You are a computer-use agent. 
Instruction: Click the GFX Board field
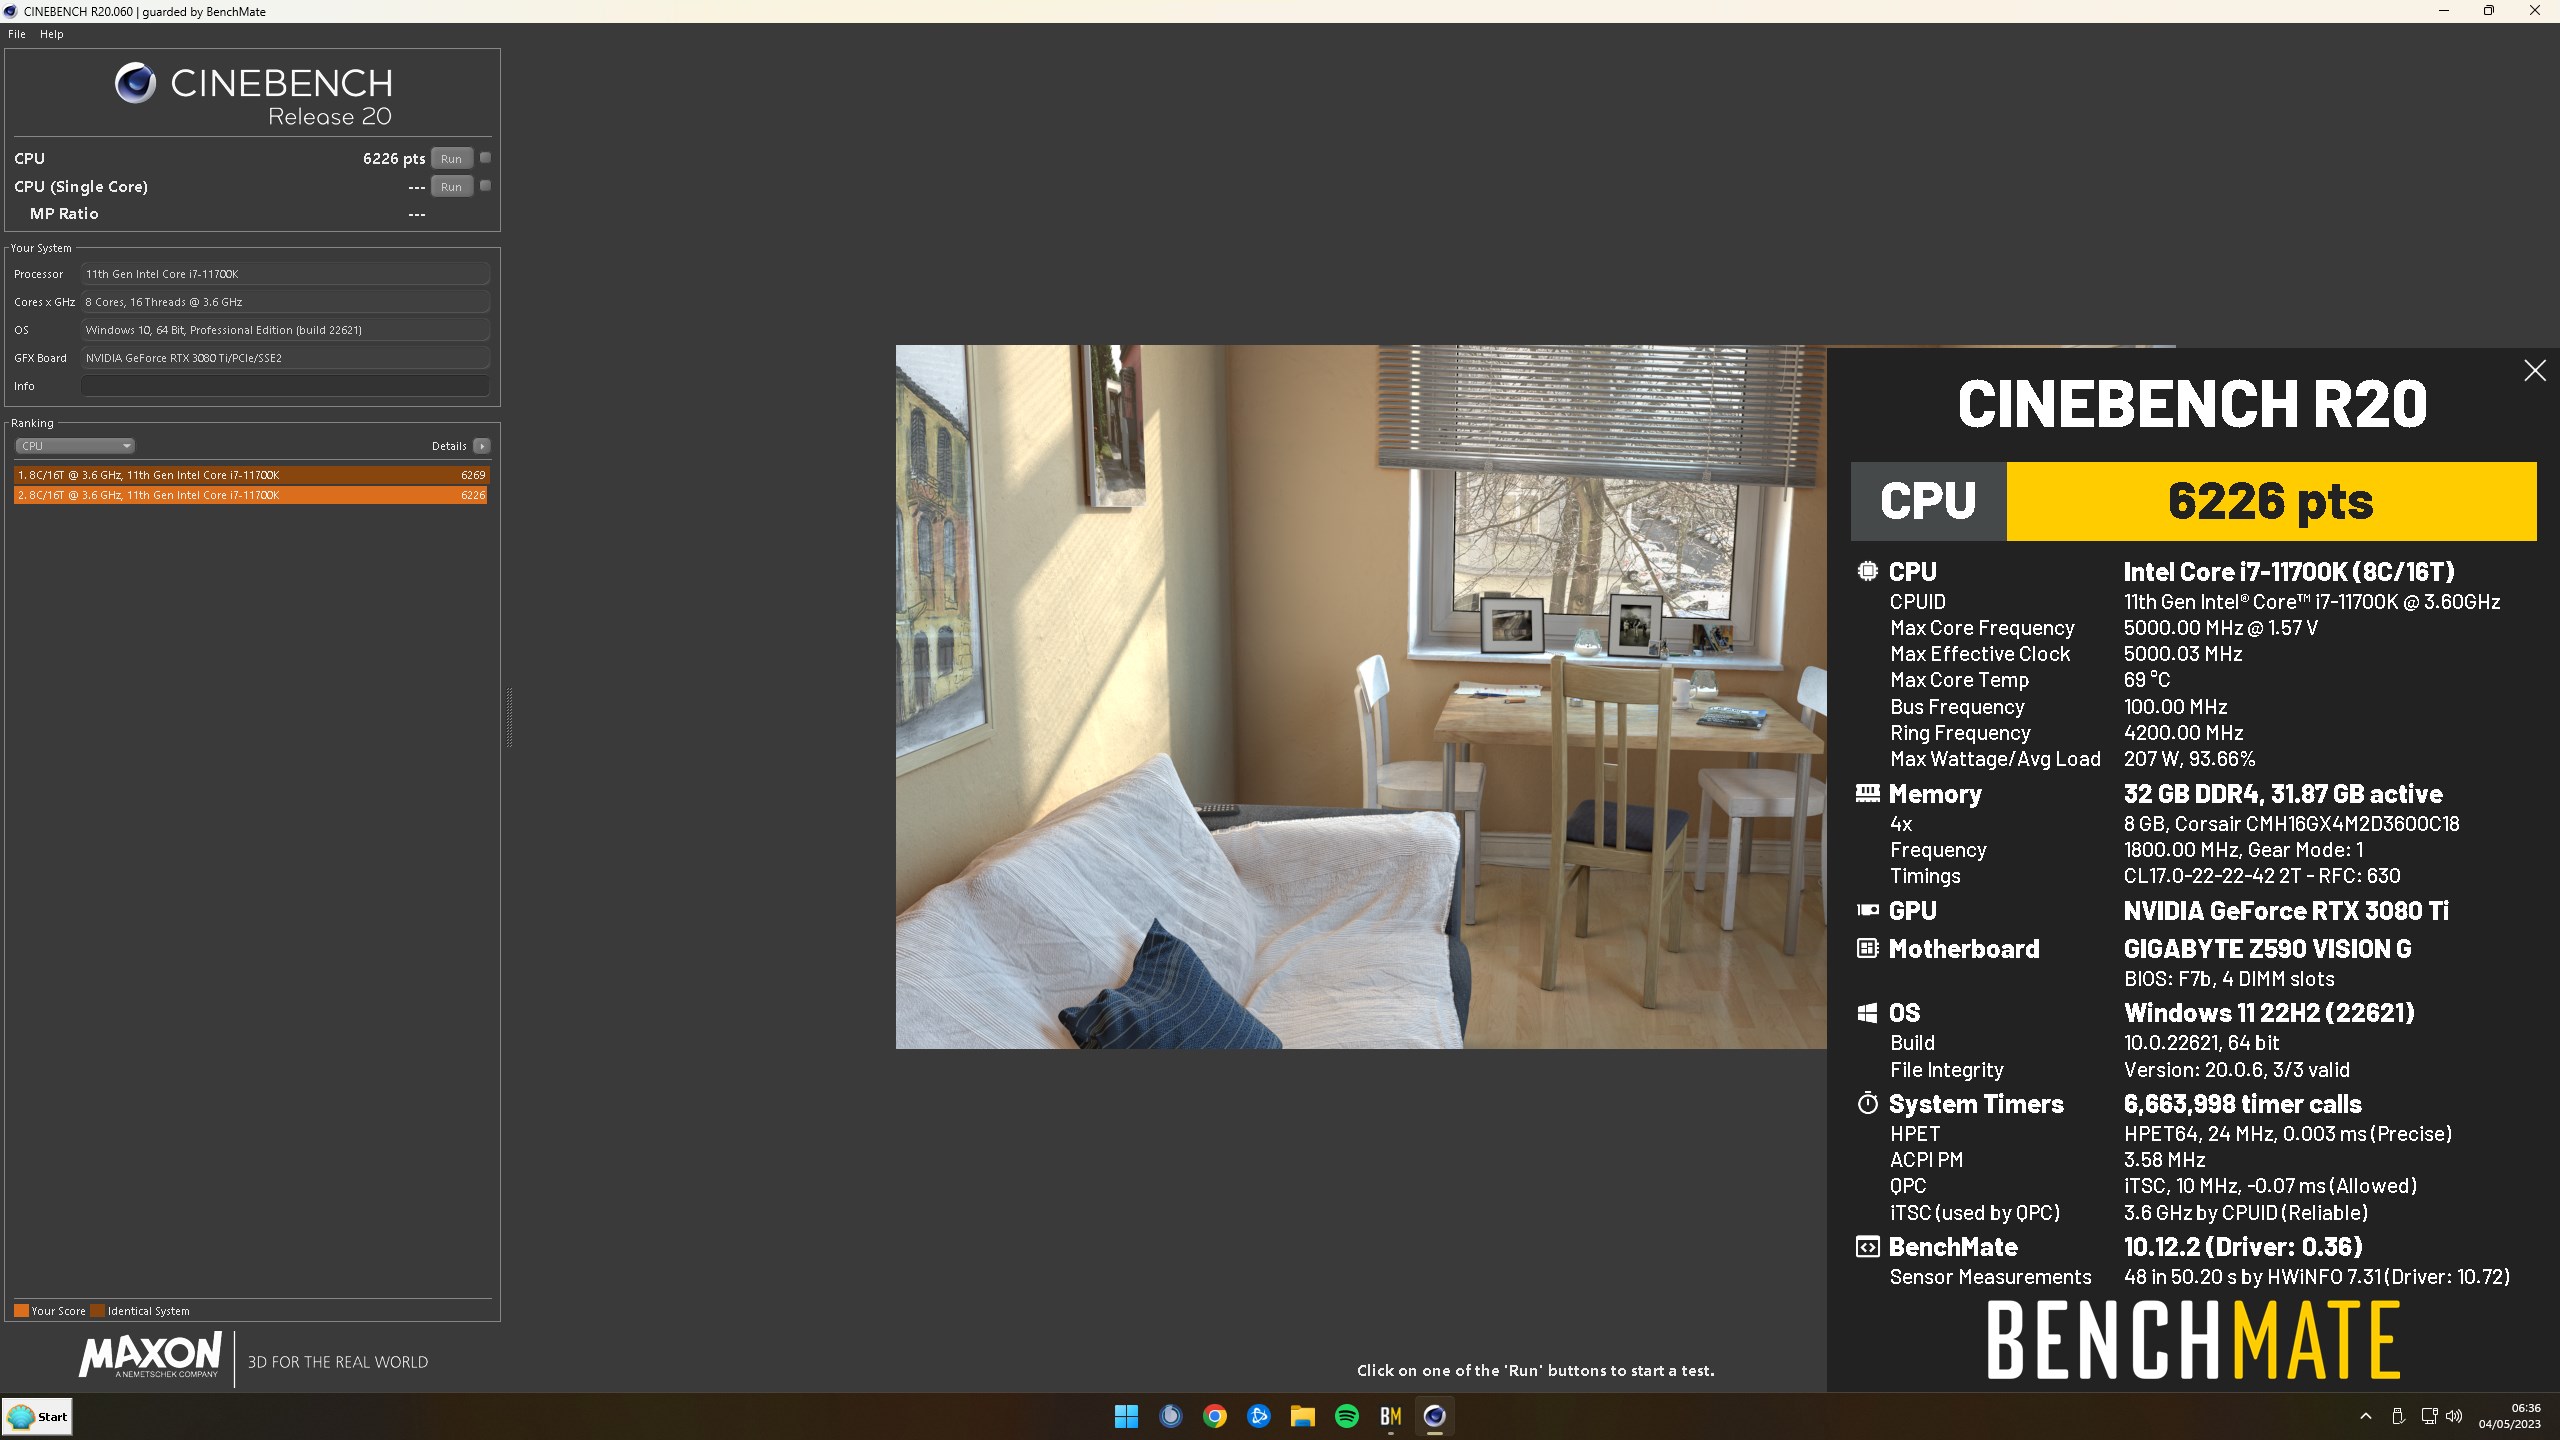pyautogui.click(x=286, y=358)
